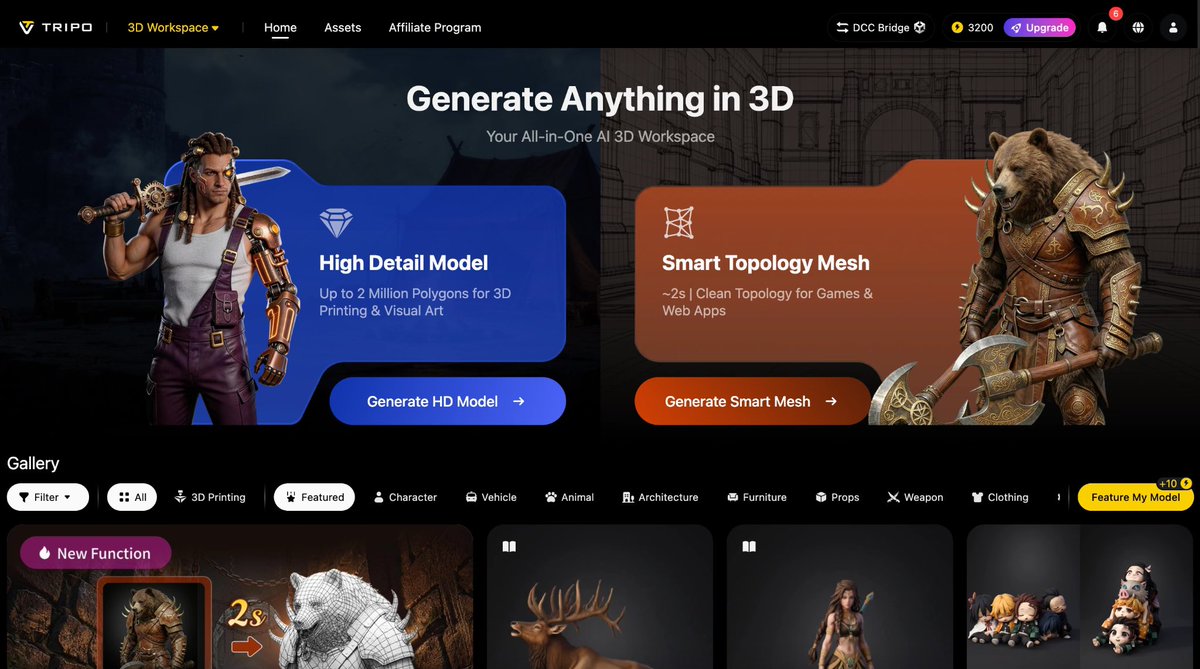Screen dimensions: 1200x669
Task: Click the Gallery heading
Action: (33, 463)
